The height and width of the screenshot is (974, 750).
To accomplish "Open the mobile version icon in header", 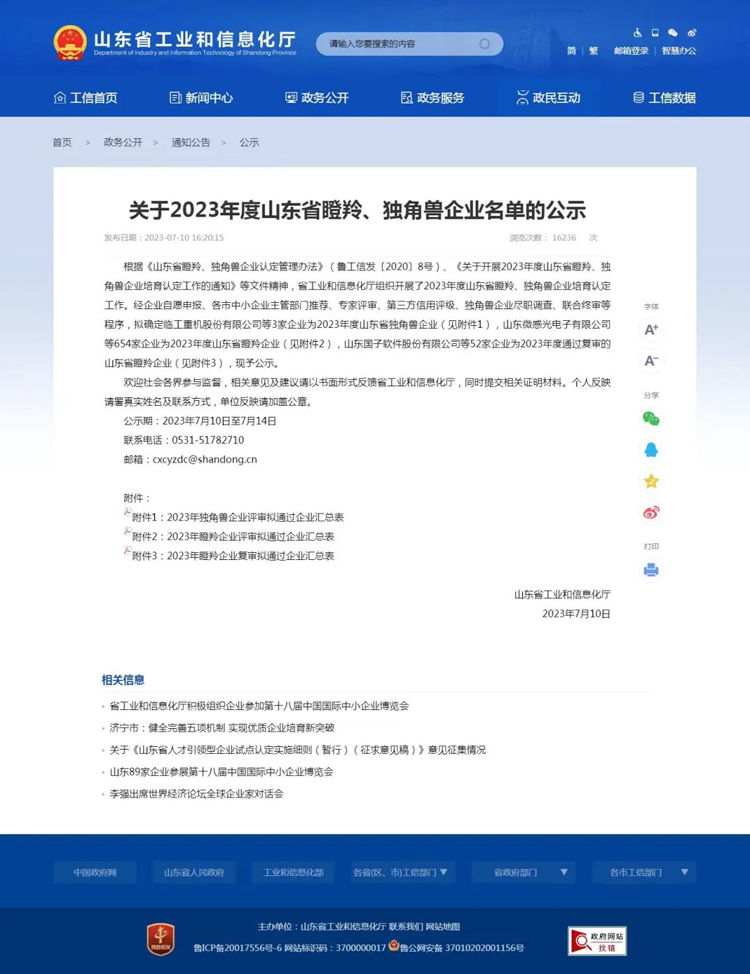I will [x=655, y=32].
